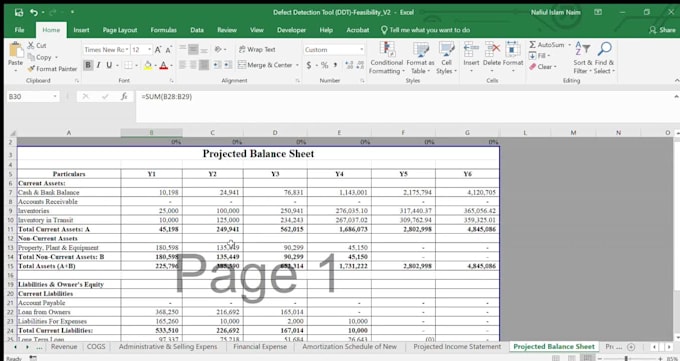Viewport: 680px width, 361px height.
Task: Click the Copy icon
Action: click(31, 57)
